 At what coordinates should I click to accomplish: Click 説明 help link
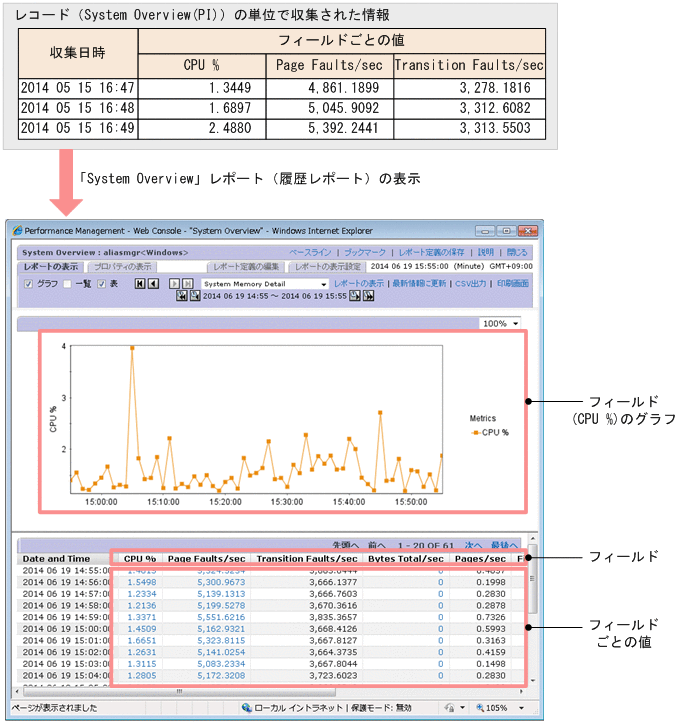coord(486,252)
